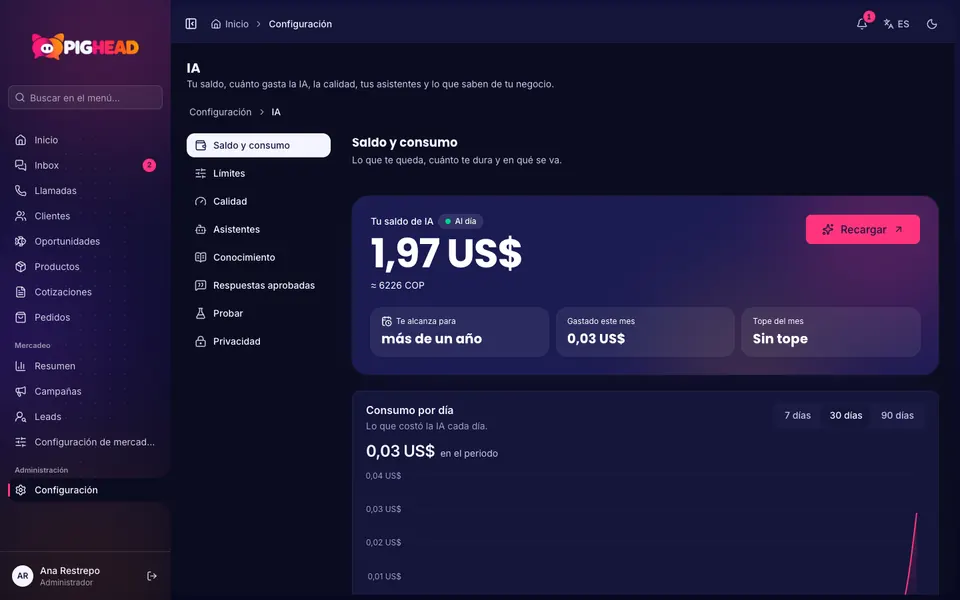The height and width of the screenshot is (600, 960).
Task: Collapse the sidebar with the panel toggle icon
Action: tap(191, 24)
